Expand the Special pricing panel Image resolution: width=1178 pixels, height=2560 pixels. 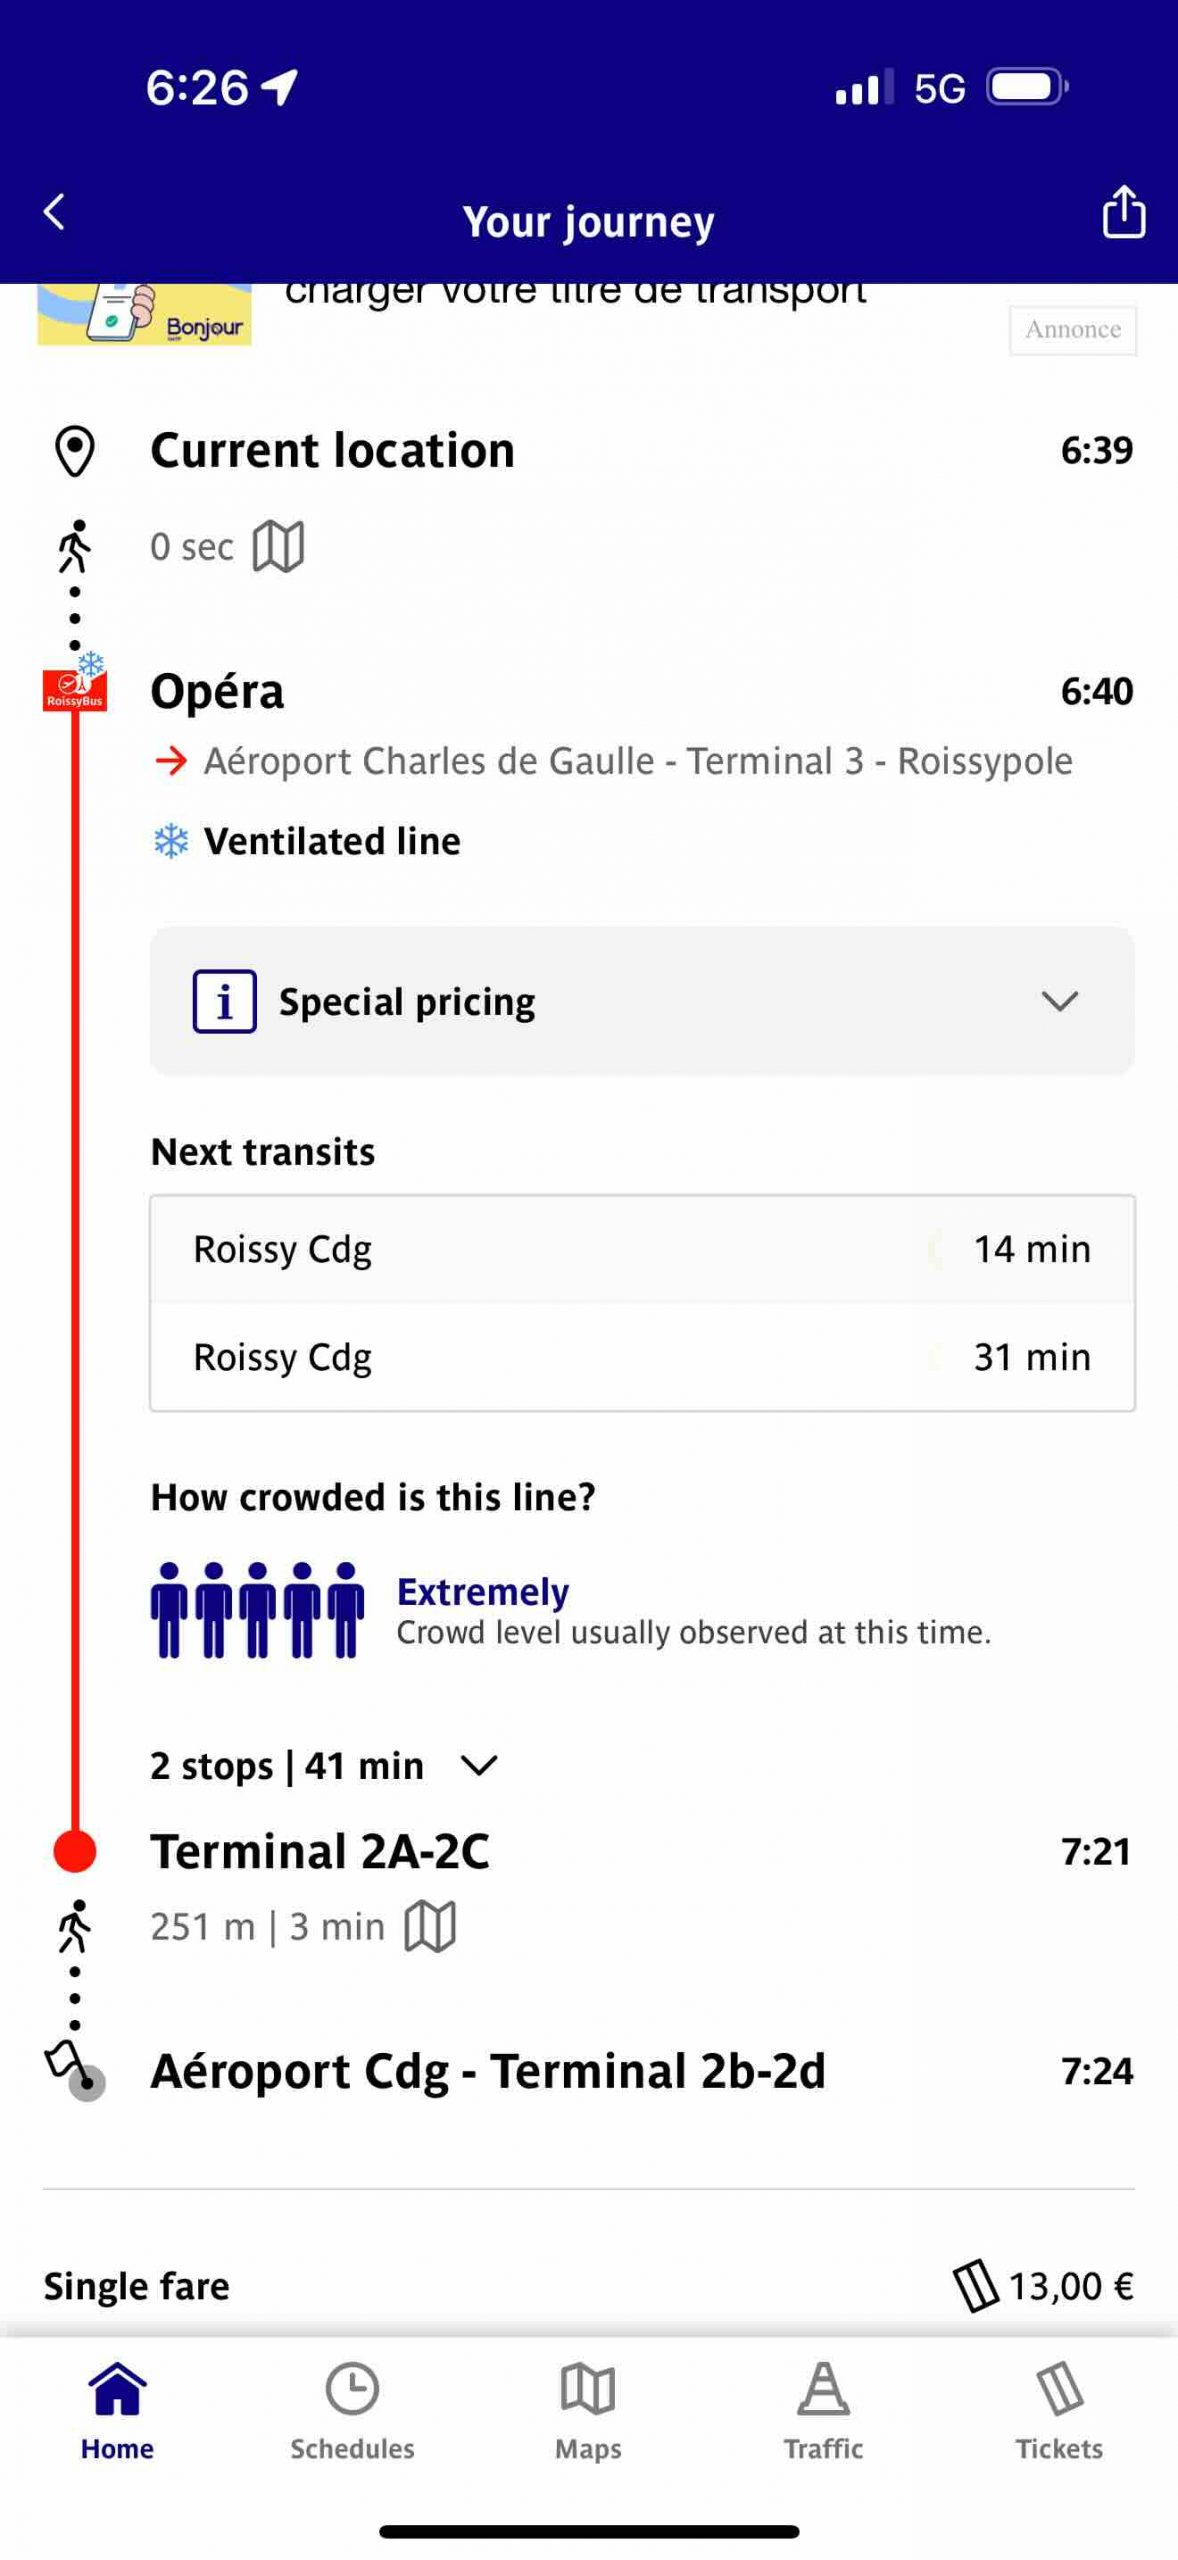pos(1058,1001)
